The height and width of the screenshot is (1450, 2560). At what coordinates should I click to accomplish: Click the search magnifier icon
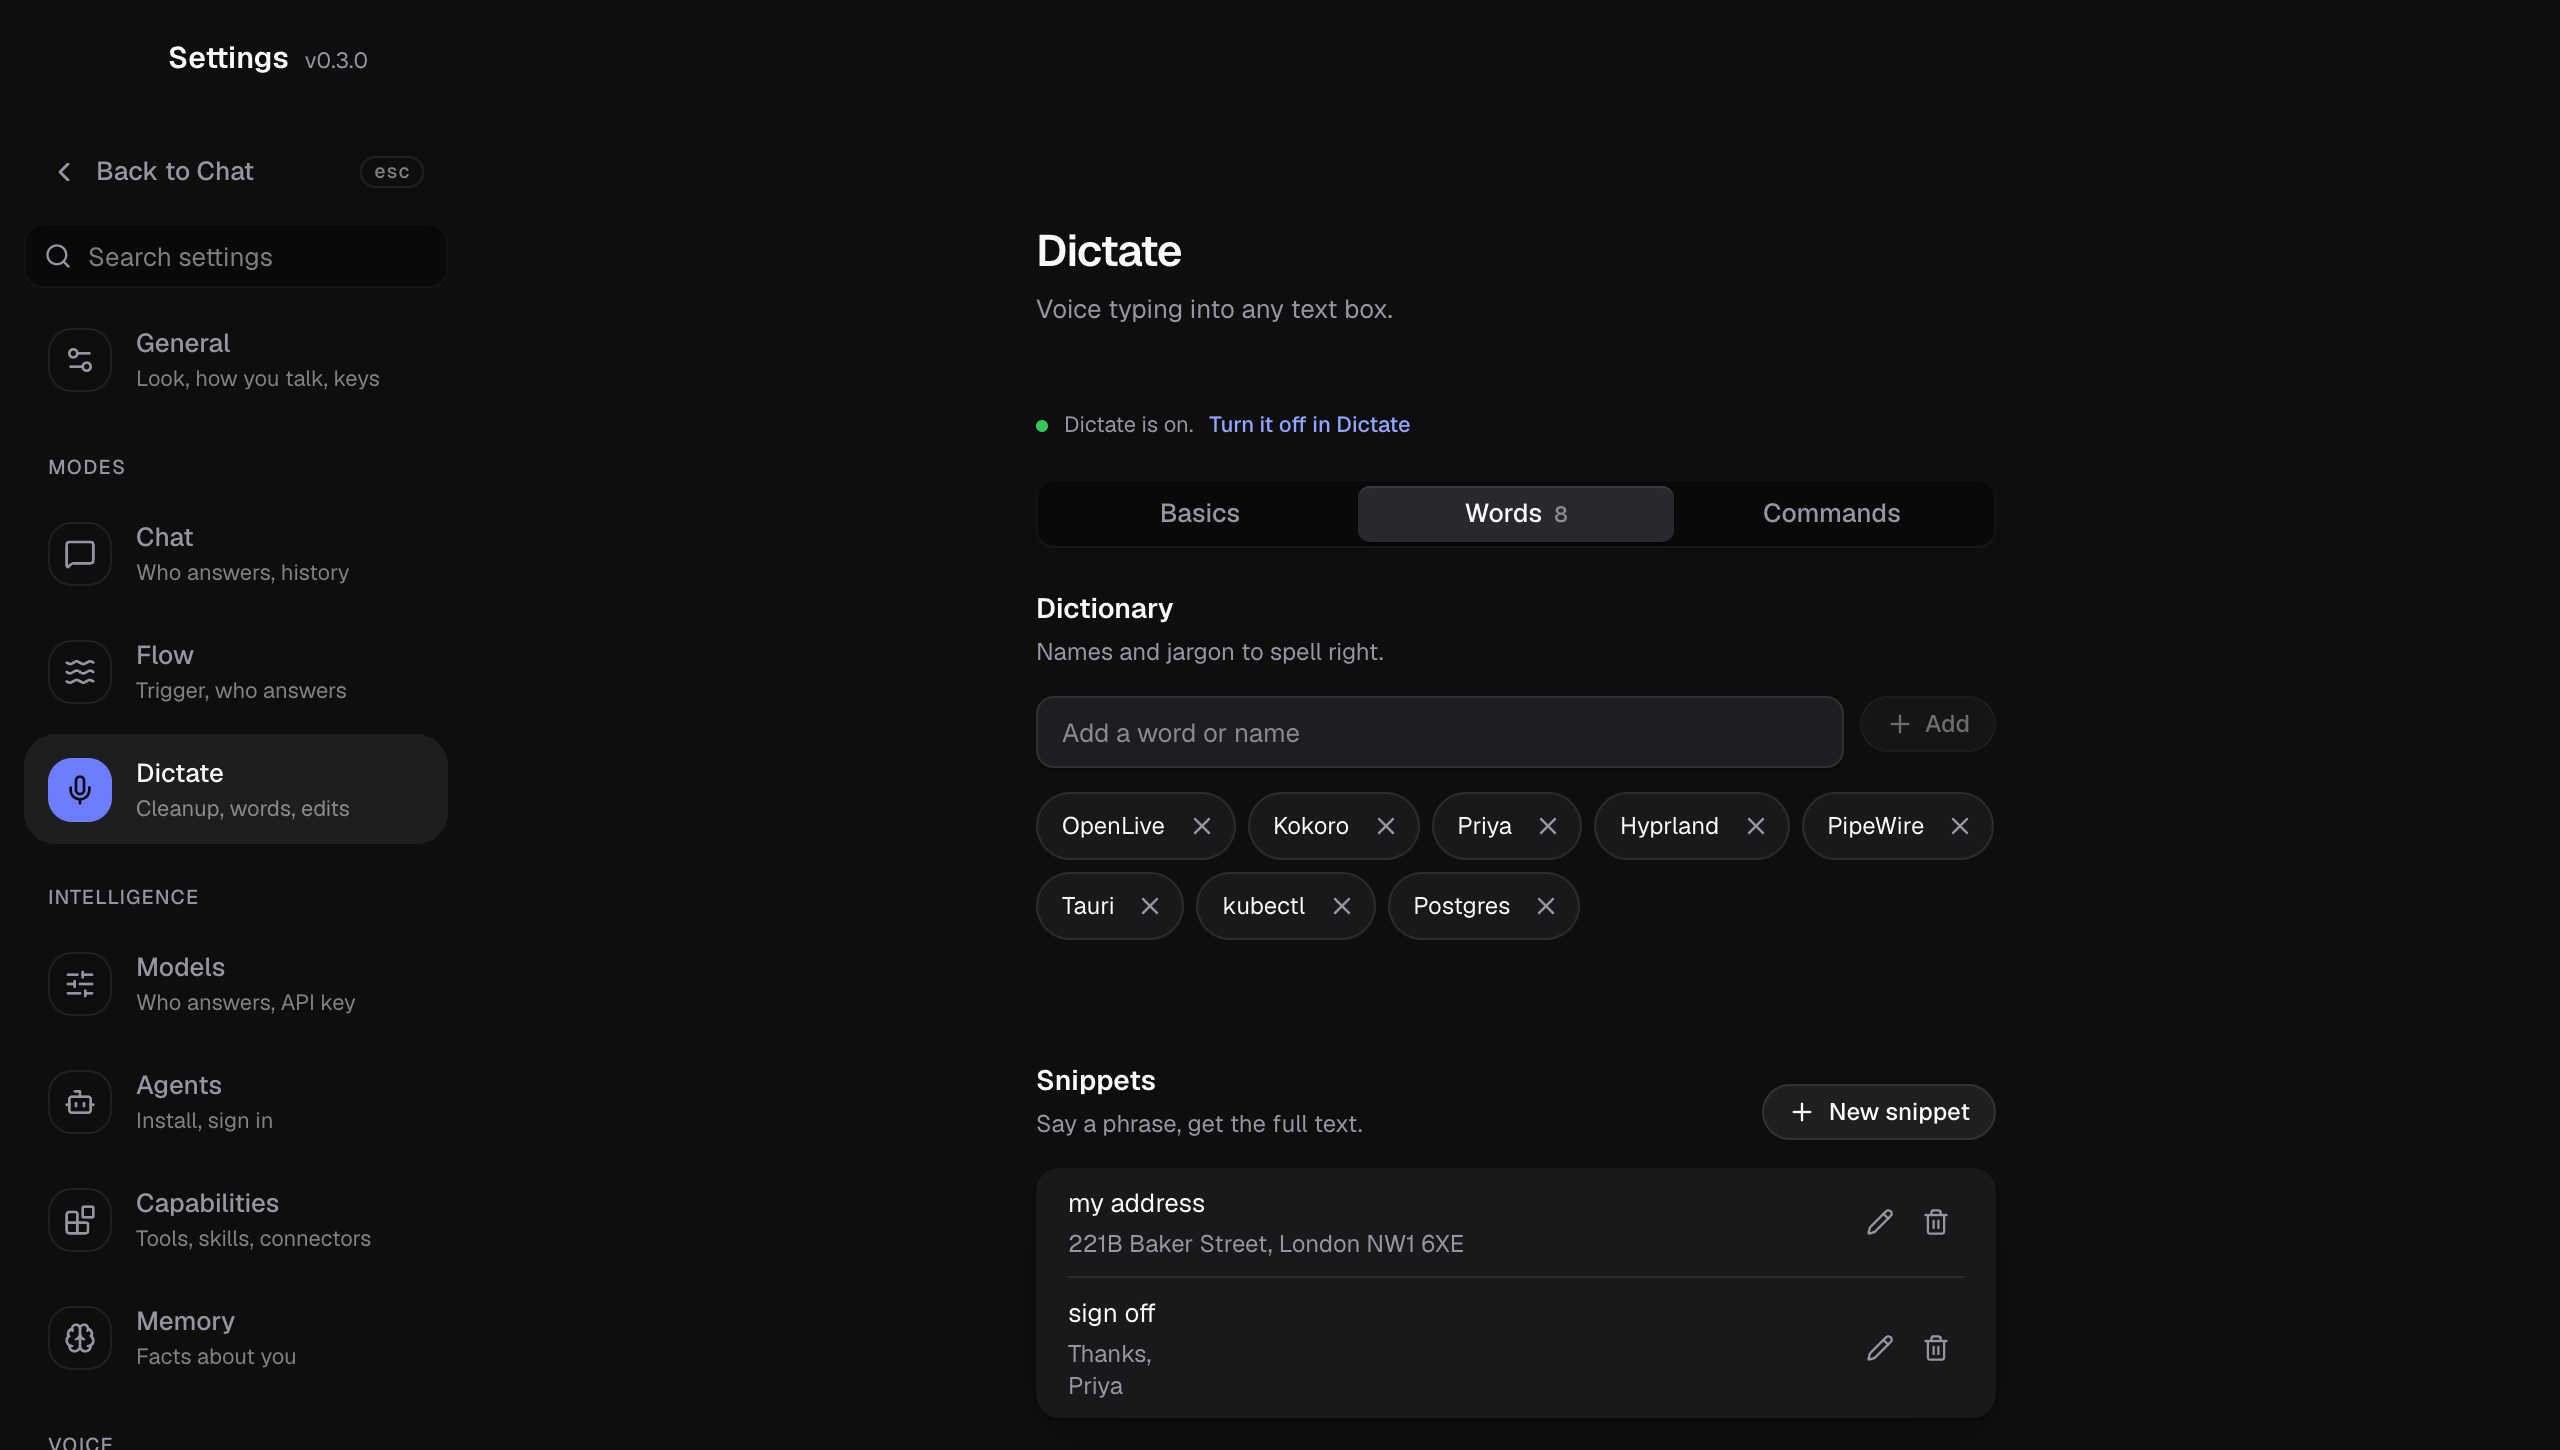59,257
